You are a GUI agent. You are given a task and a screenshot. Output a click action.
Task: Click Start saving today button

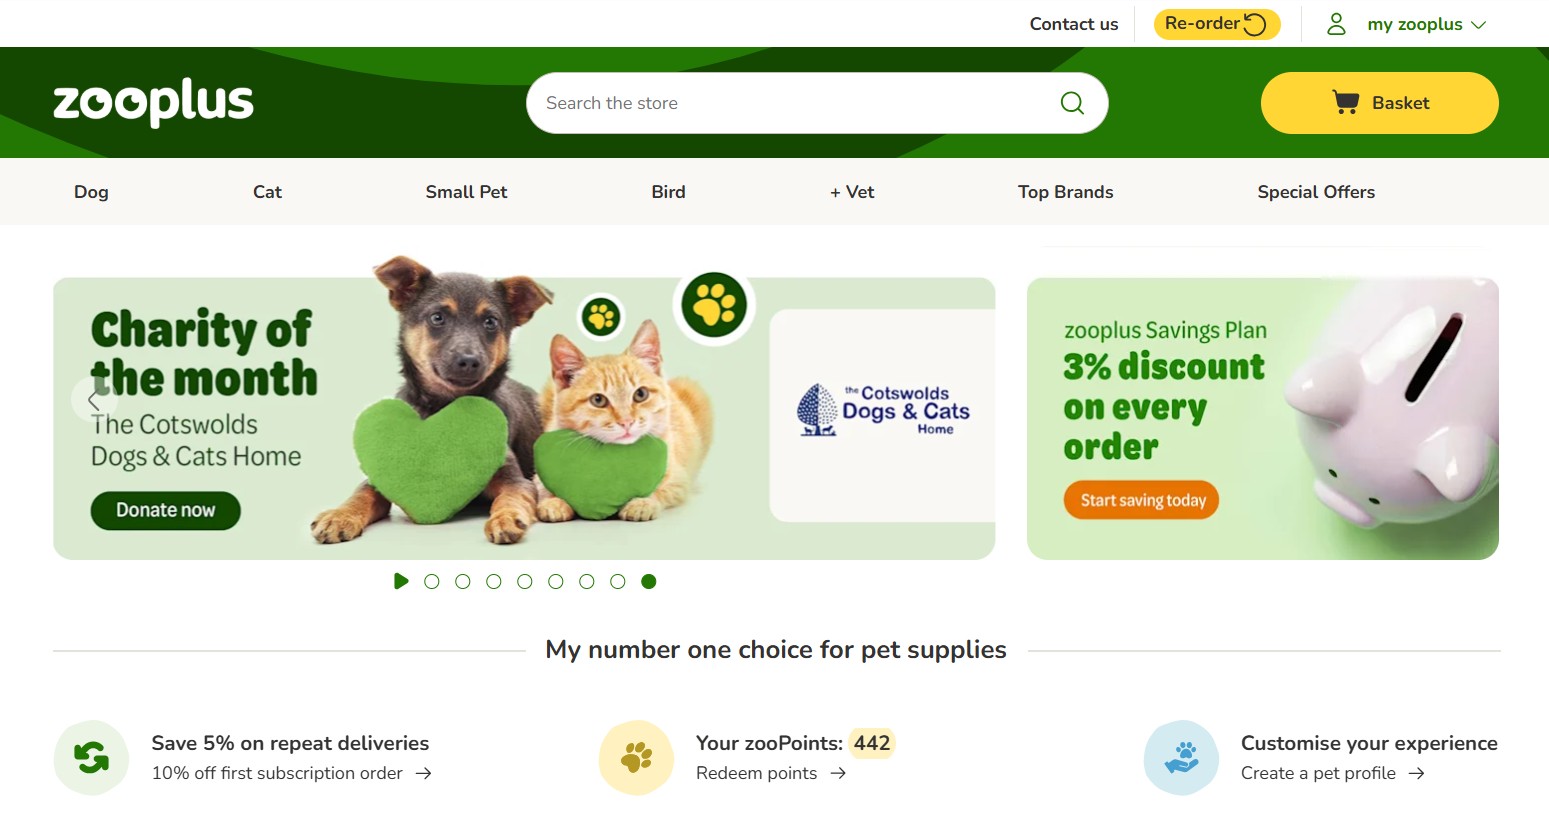tap(1143, 500)
